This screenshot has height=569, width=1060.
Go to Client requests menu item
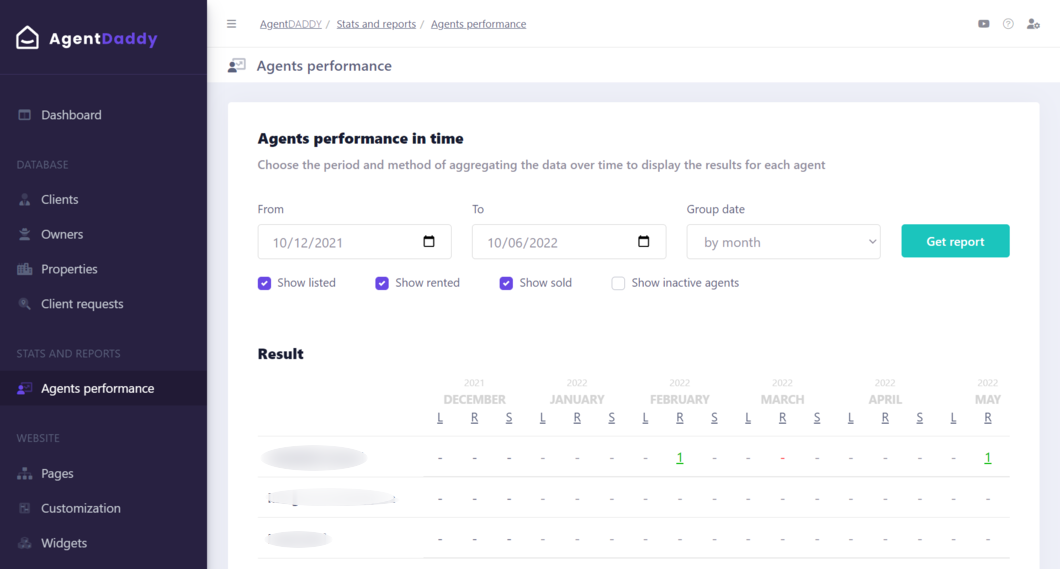tap(82, 304)
